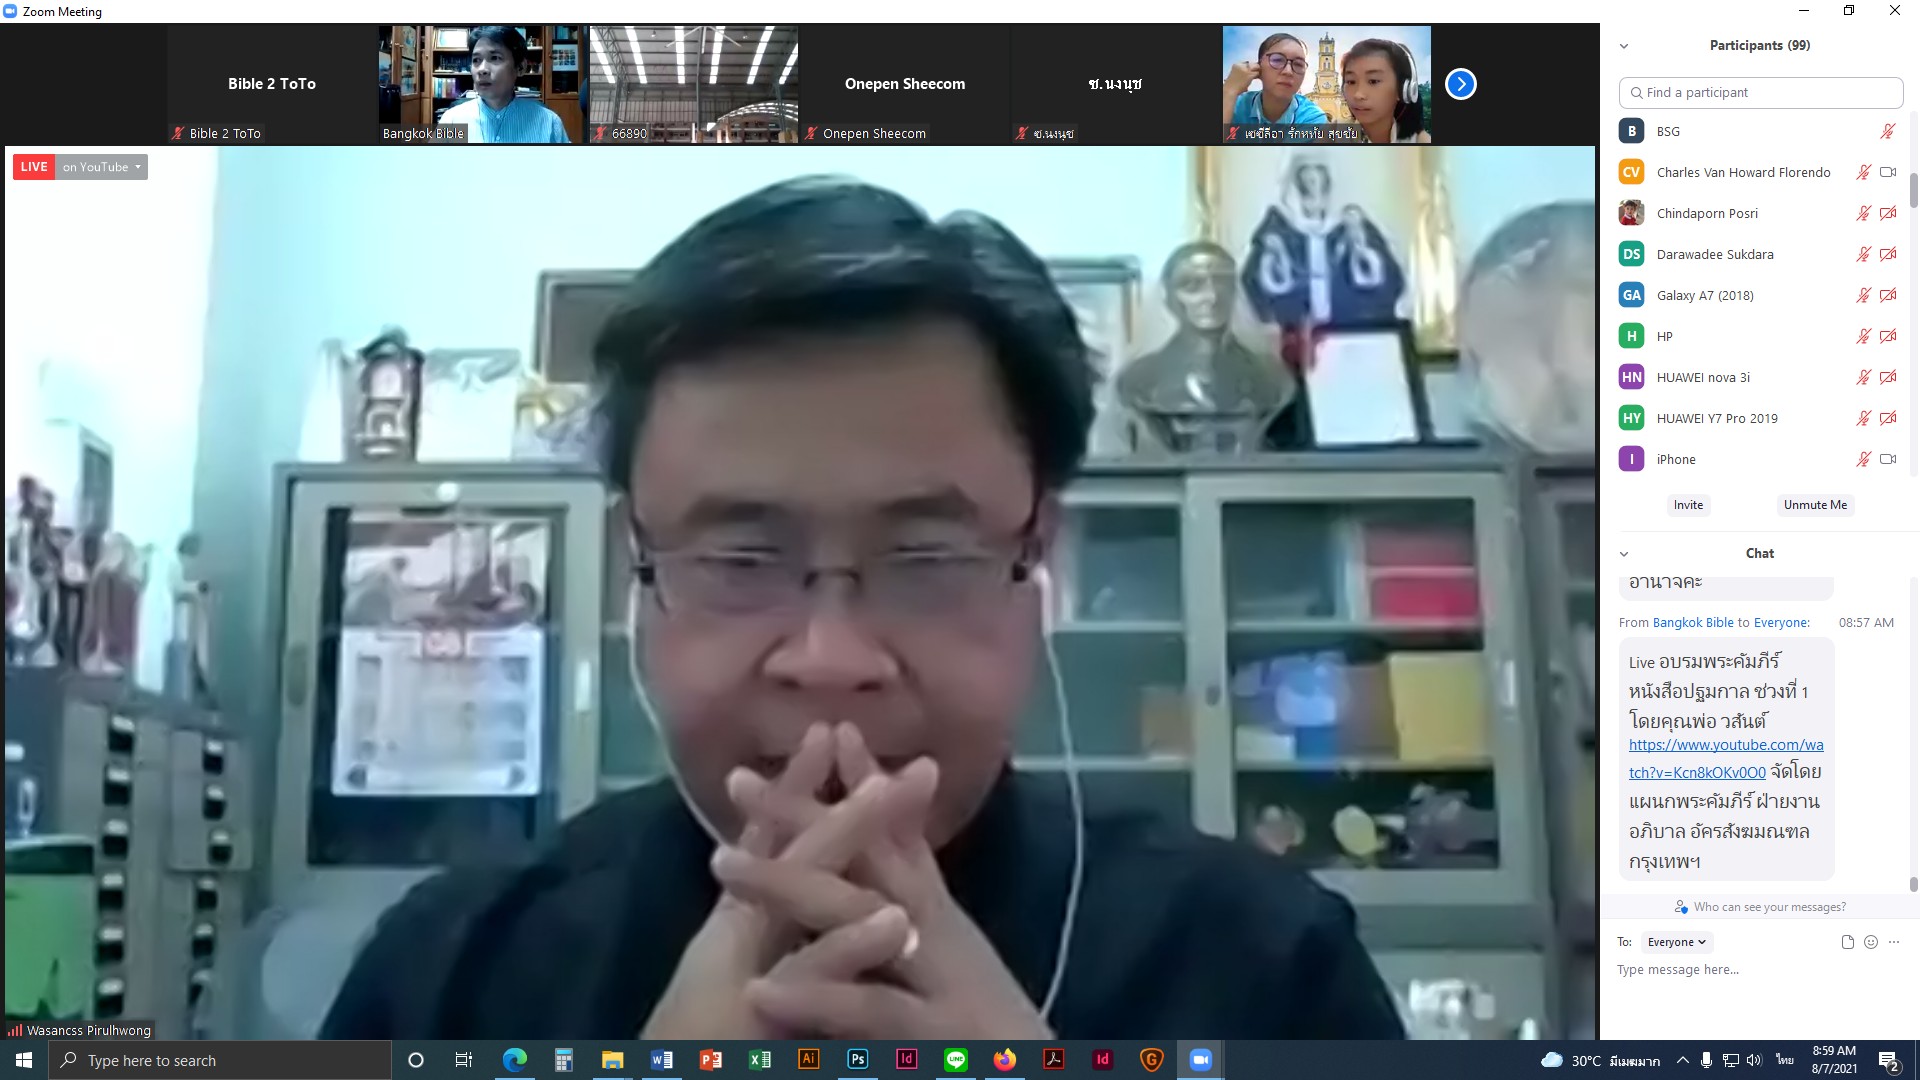Click Chindaporn Posri's muted microphone icon

point(1863,213)
